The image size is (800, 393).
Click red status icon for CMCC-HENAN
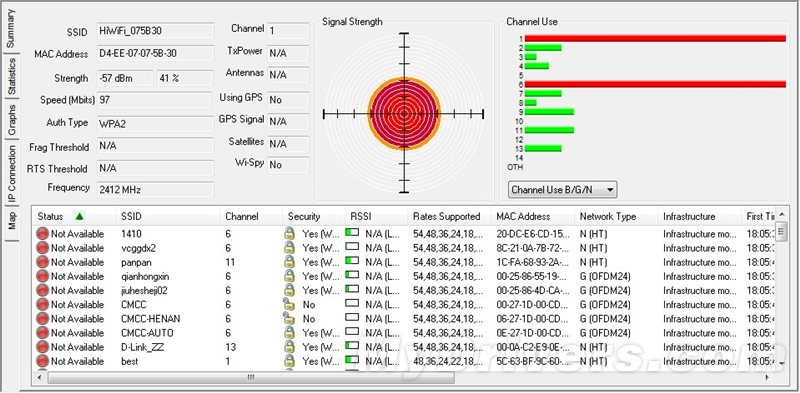[42, 319]
